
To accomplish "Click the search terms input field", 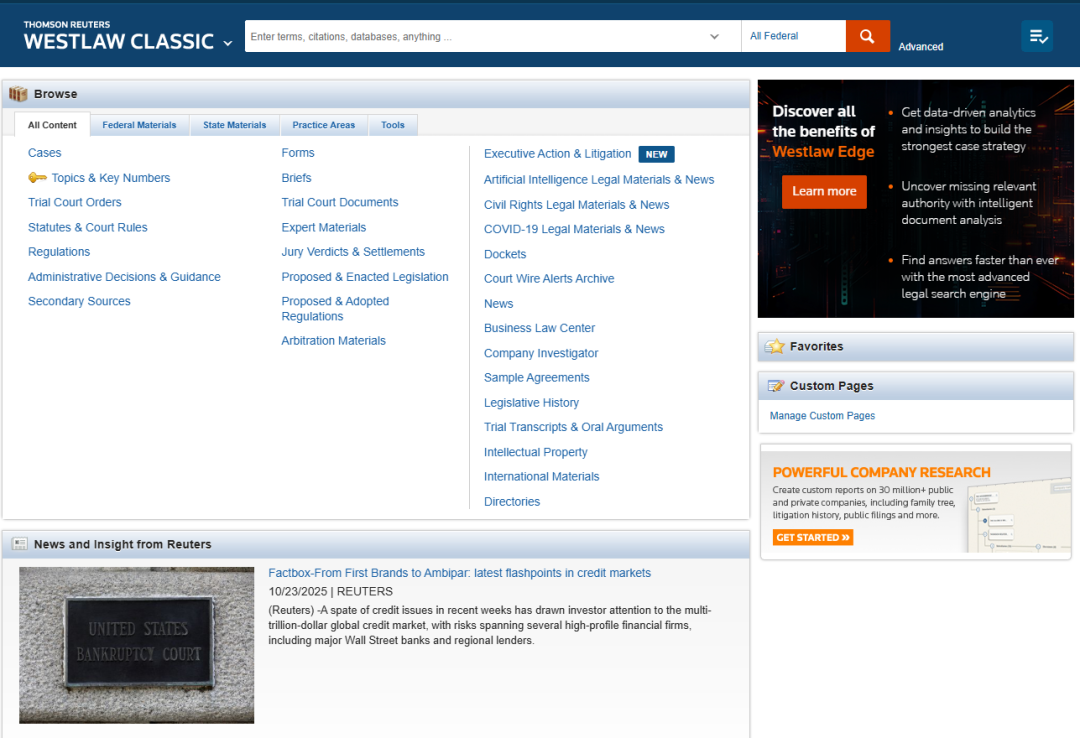I will (x=475, y=36).
